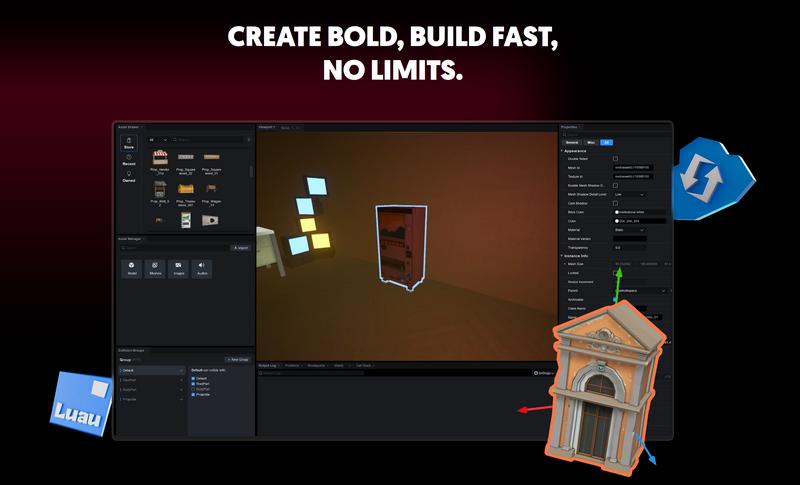
Task: Toggle the Double Sided checkbox
Action: (x=615, y=159)
